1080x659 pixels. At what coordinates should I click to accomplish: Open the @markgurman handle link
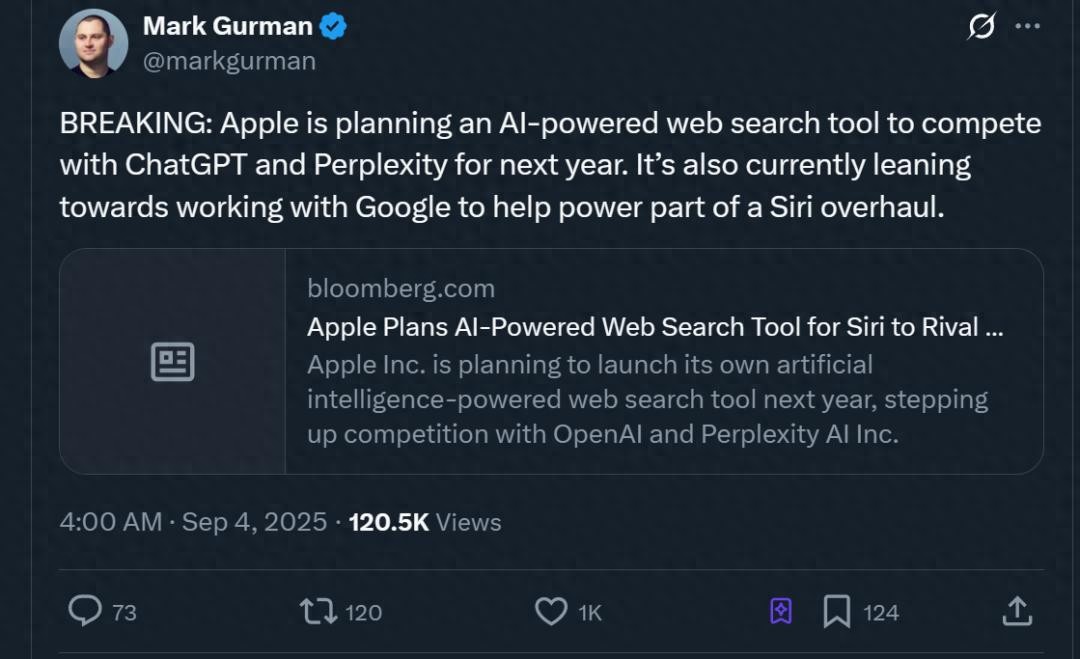coord(229,61)
